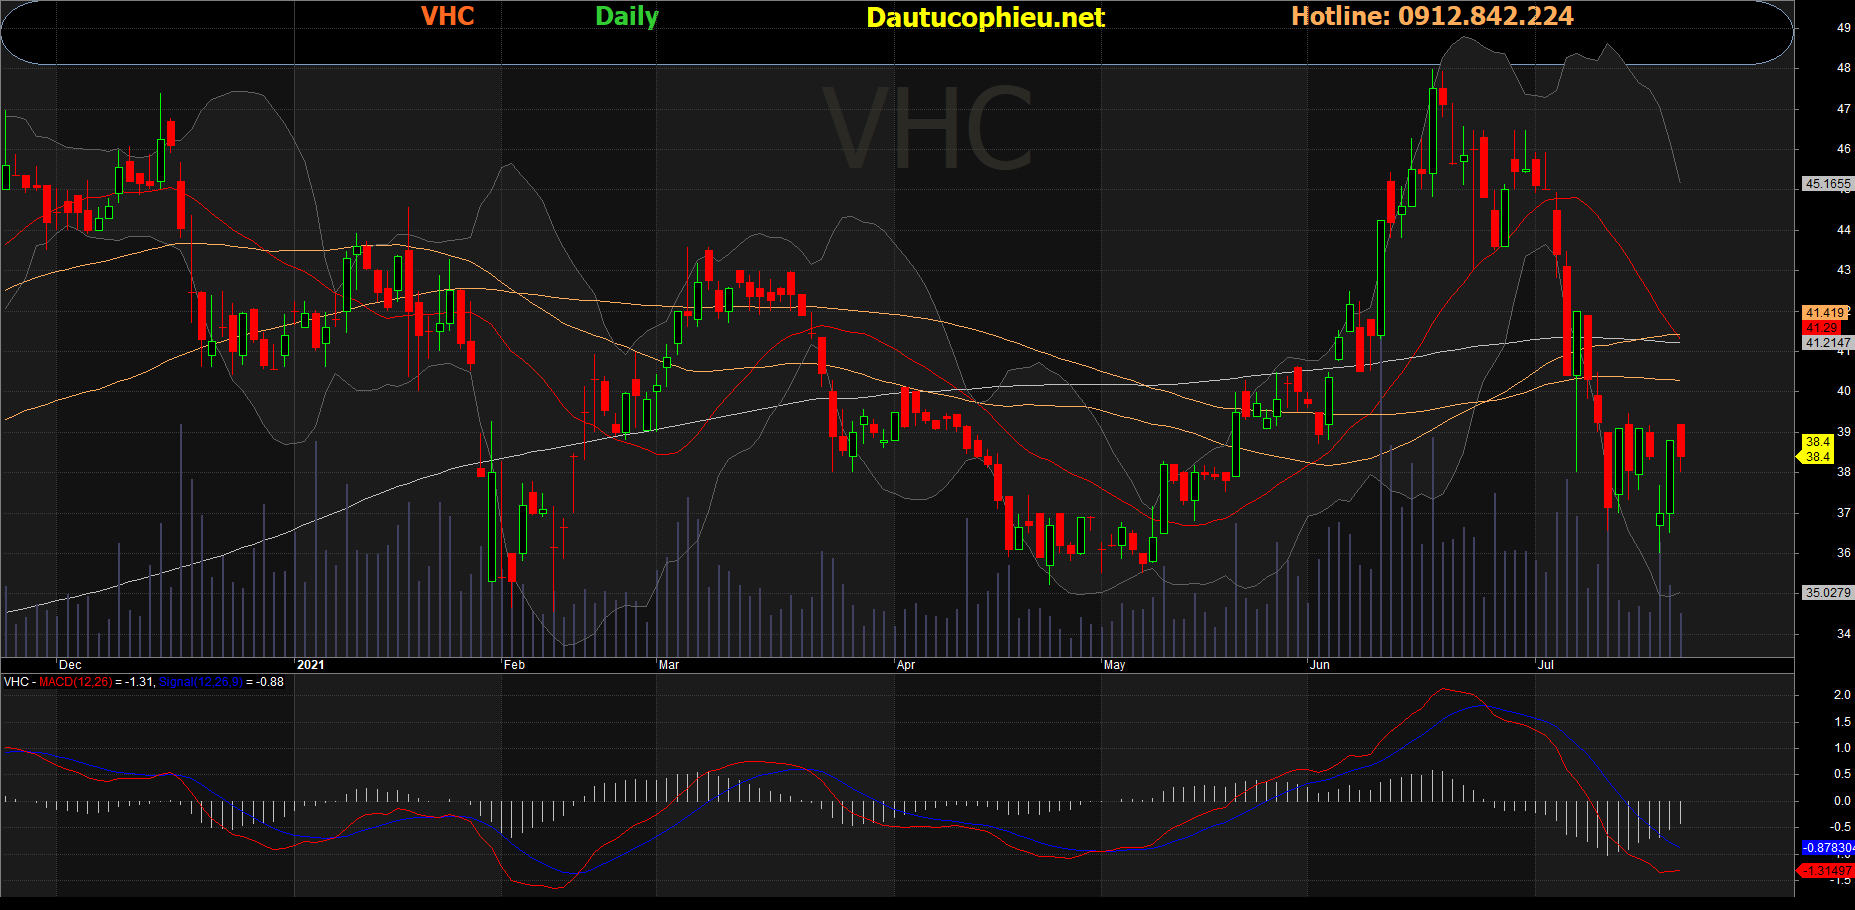The width and height of the screenshot is (1855, 910).
Task: Select the blue -0.8783 signal value tag
Action: 1827,848
